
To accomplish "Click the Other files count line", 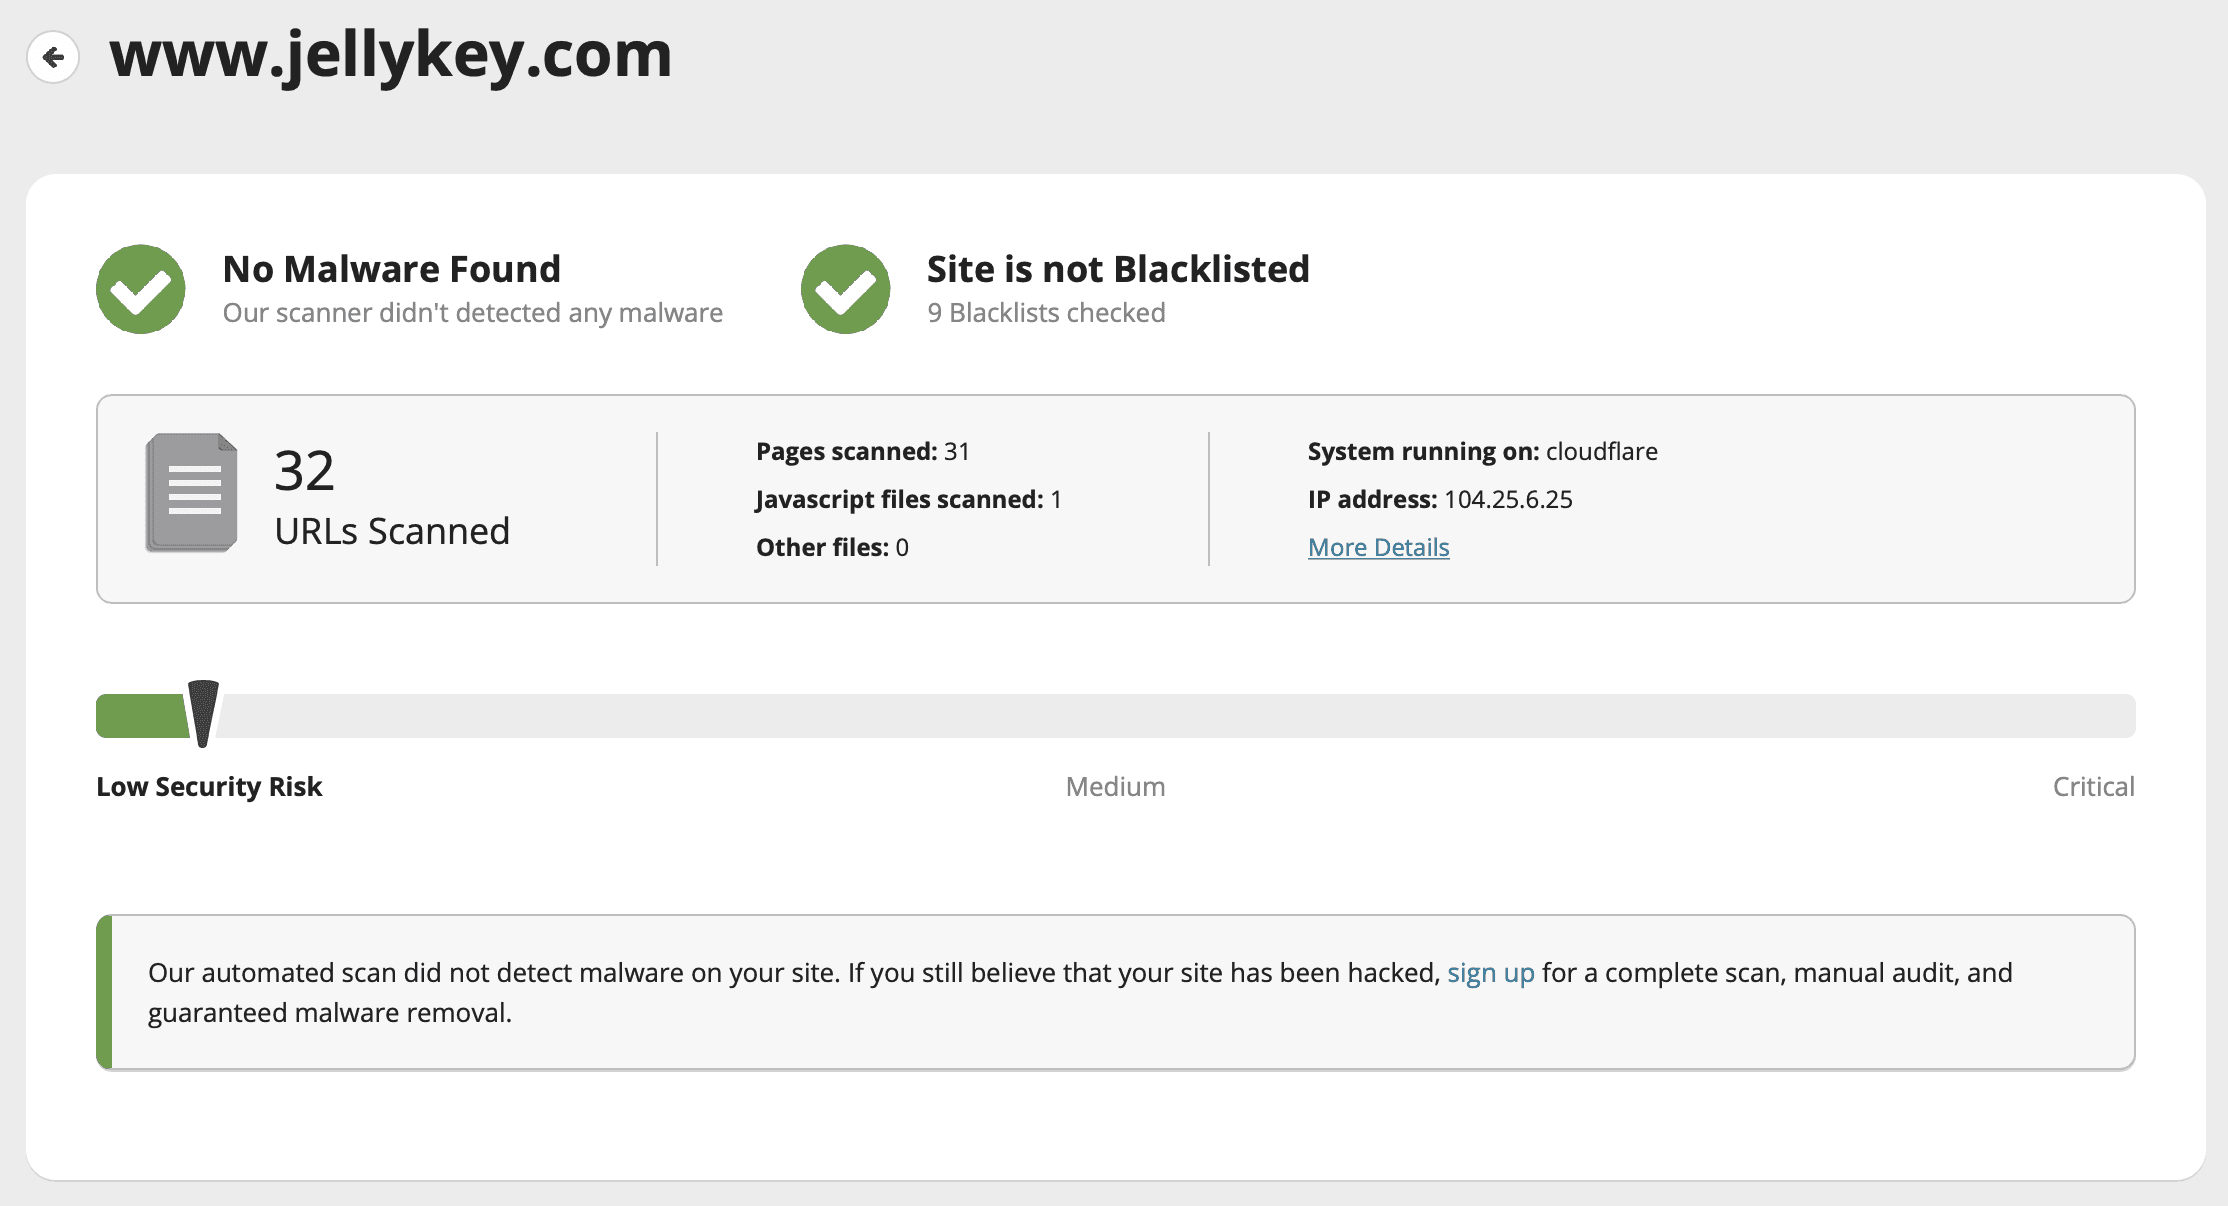I will 832,547.
